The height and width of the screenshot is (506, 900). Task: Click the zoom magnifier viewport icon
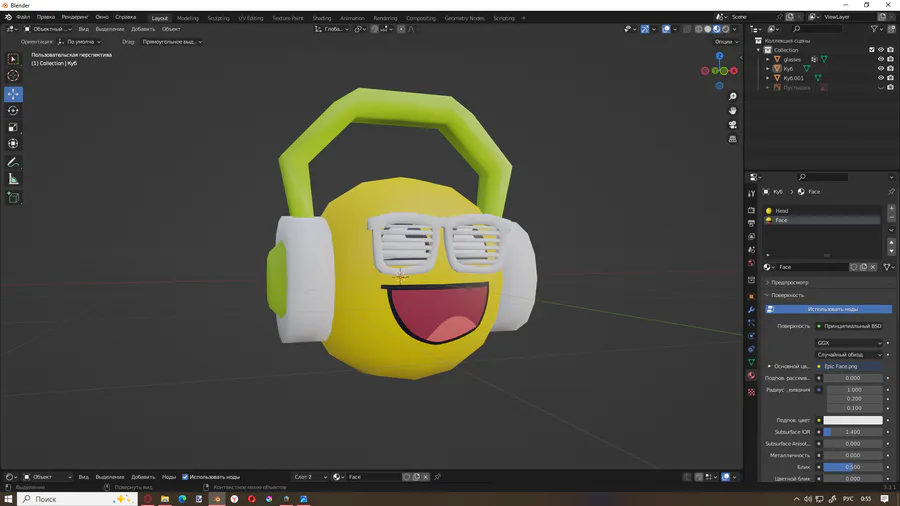point(733,97)
